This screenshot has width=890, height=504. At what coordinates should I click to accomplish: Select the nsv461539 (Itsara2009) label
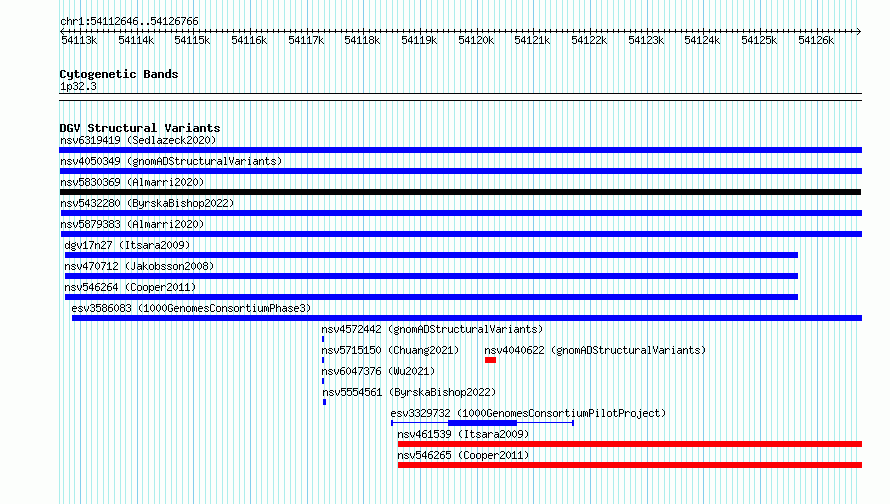click(x=463, y=434)
